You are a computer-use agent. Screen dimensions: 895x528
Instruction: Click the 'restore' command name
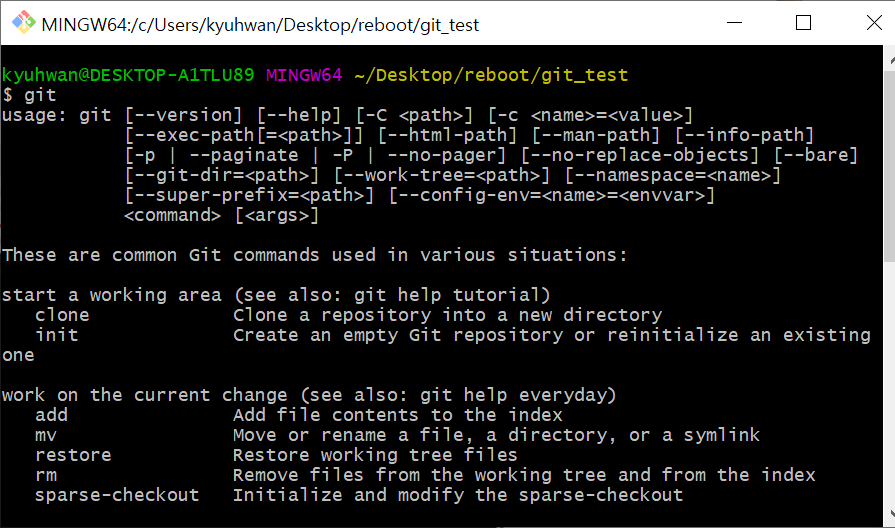pos(73,455)
